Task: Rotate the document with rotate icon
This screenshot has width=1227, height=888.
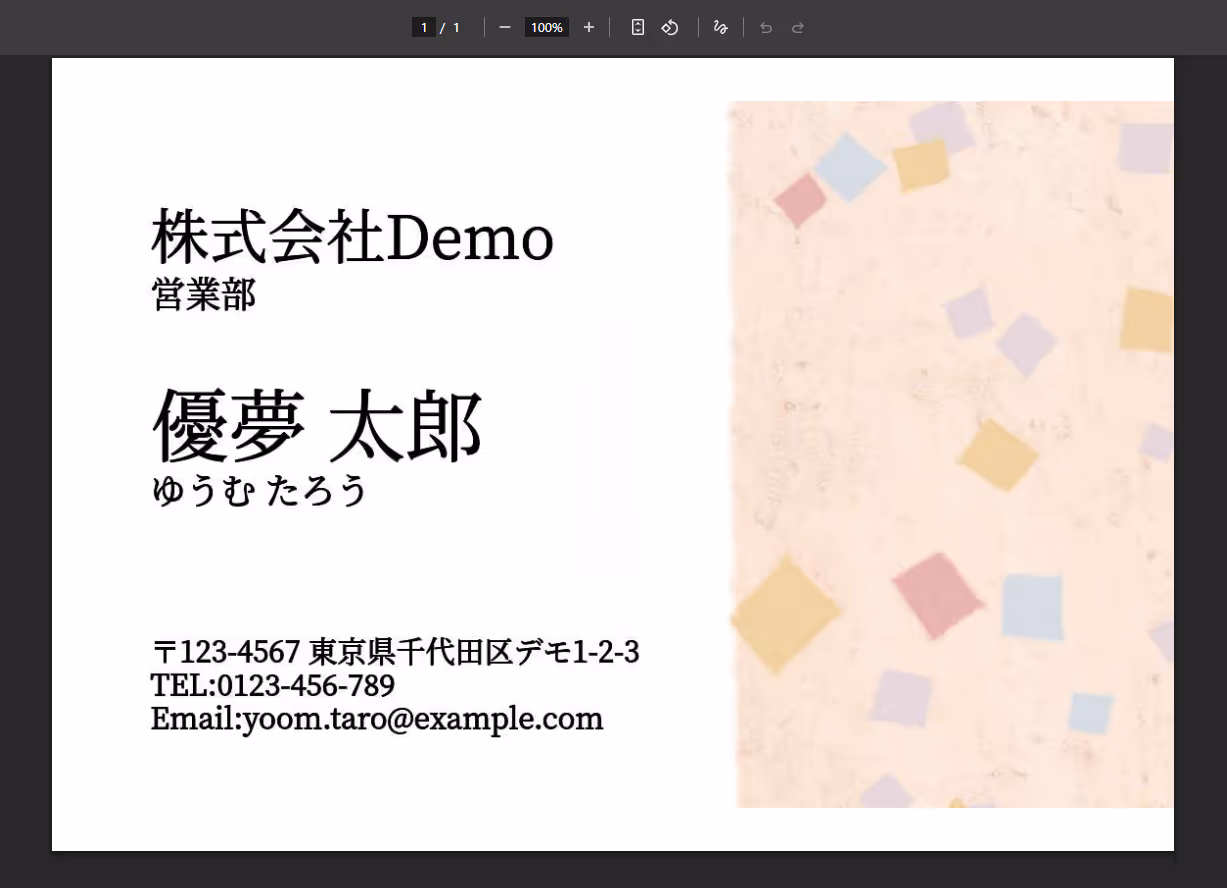Action: (670, 27)
